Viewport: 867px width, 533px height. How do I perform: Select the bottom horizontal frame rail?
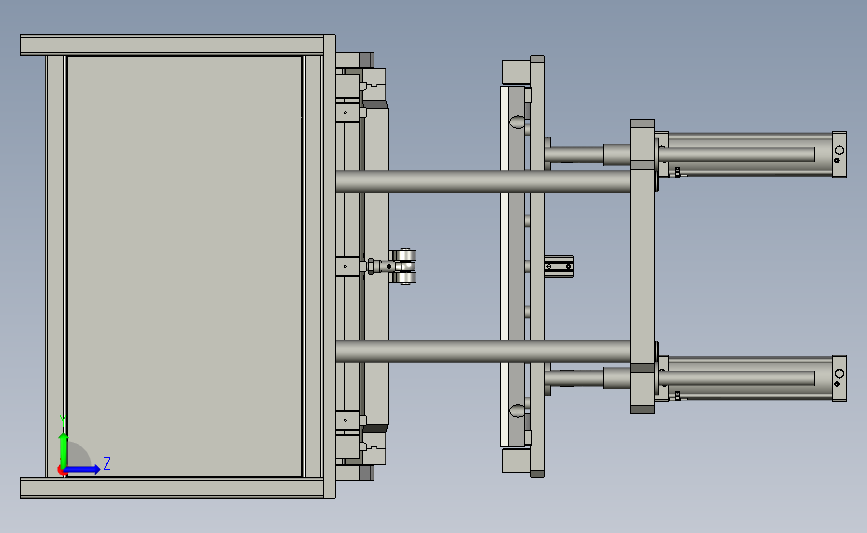point(172,488)
